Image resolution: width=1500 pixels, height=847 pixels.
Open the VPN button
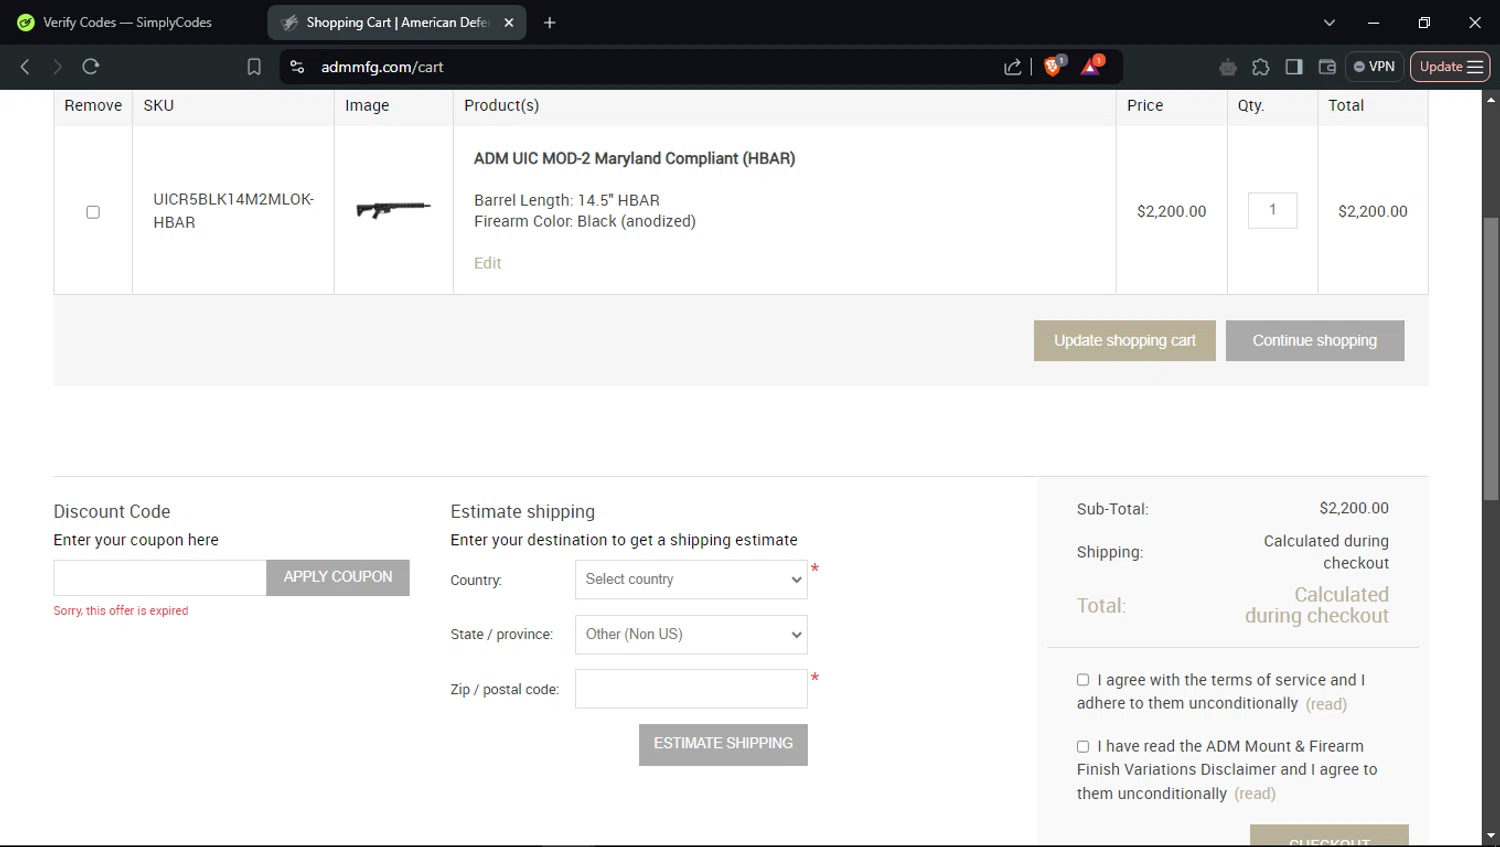(x=1374, y=67)
